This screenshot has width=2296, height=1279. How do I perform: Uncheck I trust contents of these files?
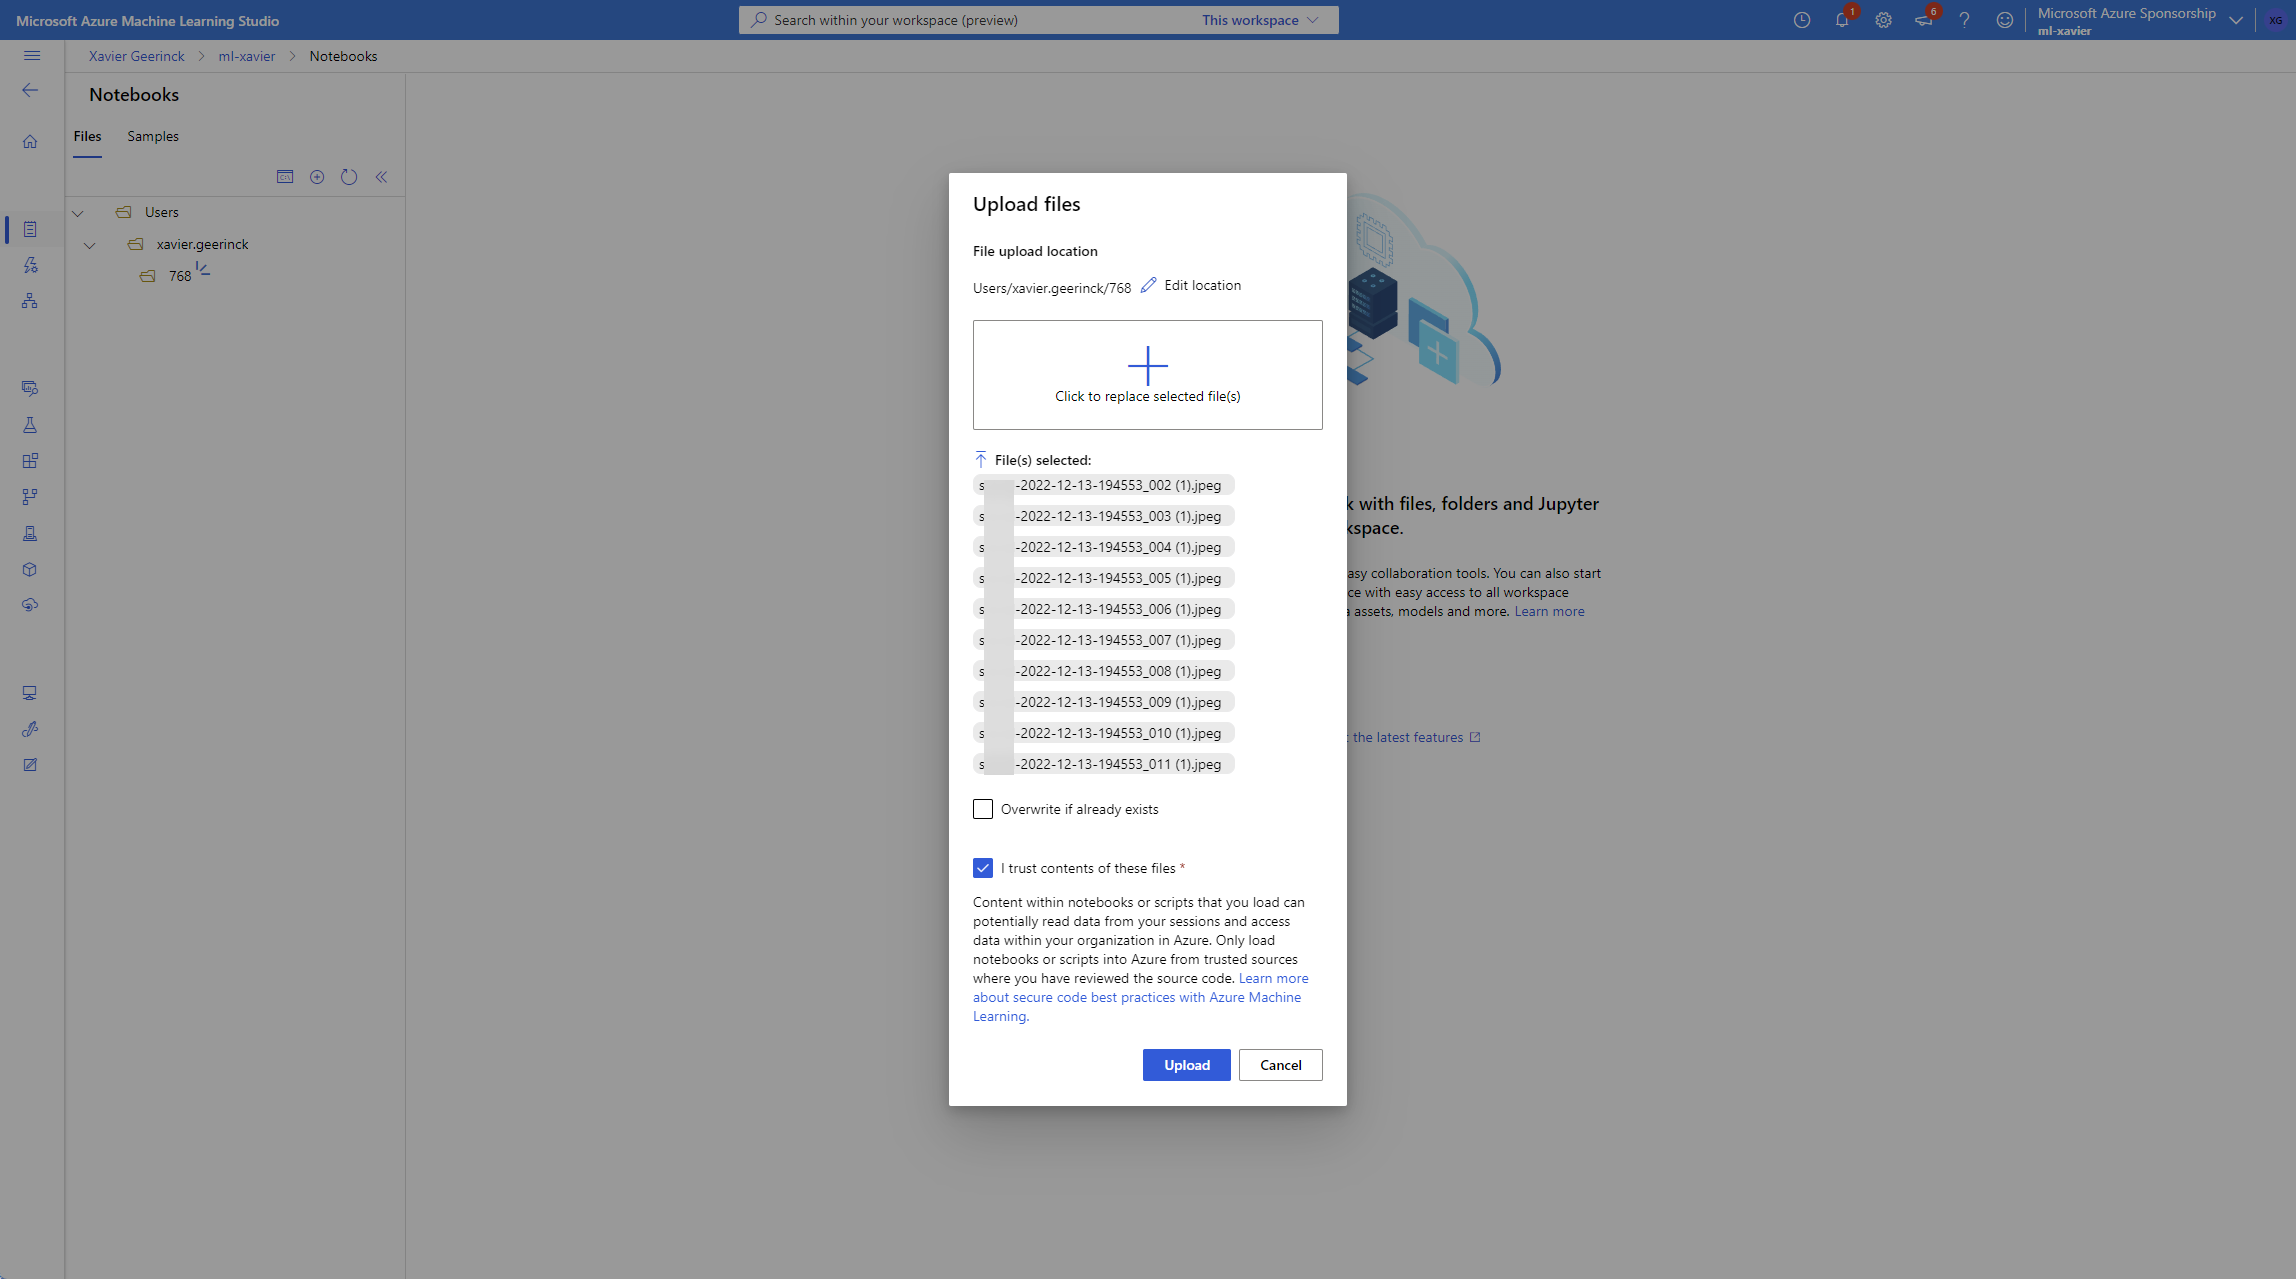pyautogui.click(x=983, y=868)
